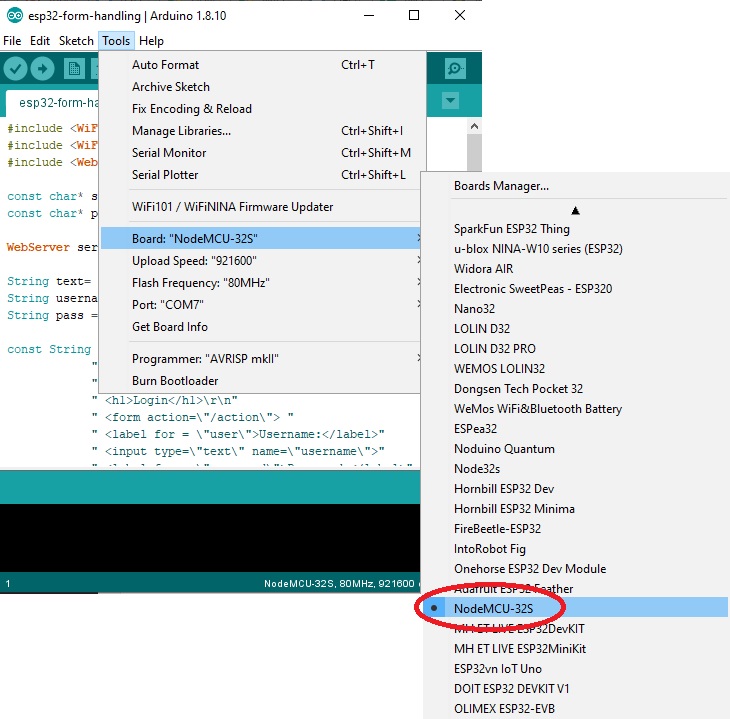
Task: Select WEMOS LOLIN32 board
Action: [575, 369]
